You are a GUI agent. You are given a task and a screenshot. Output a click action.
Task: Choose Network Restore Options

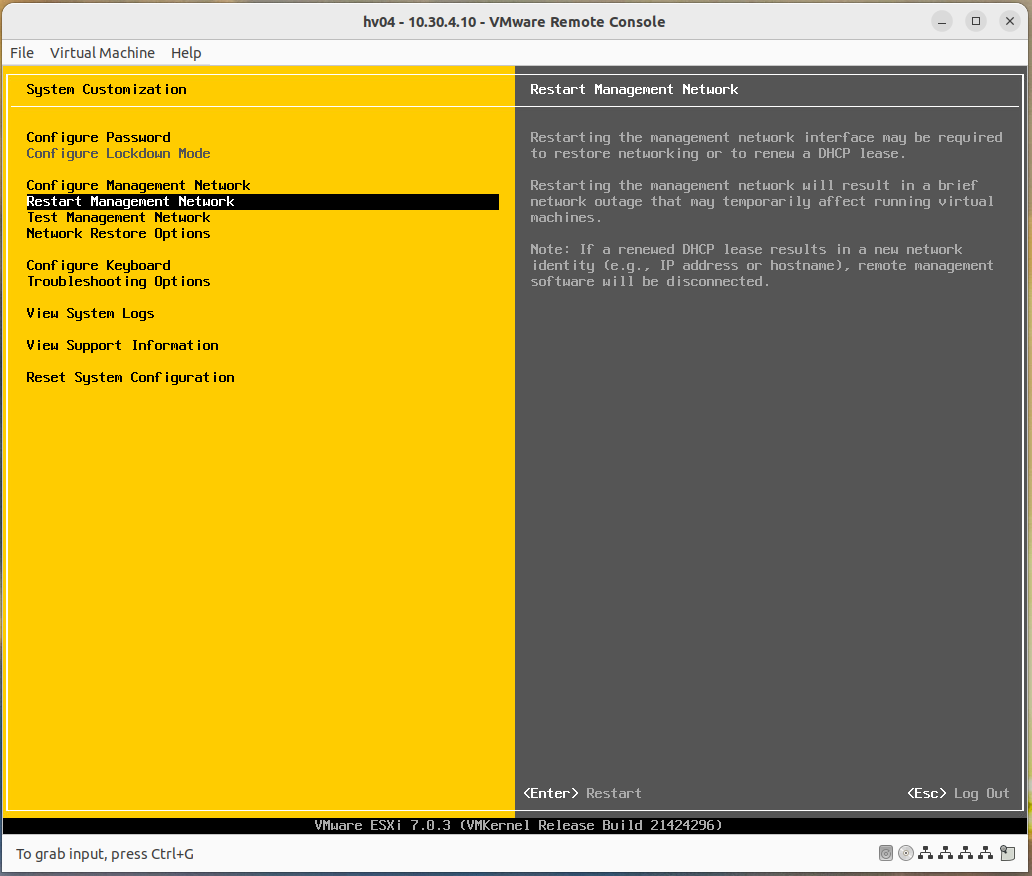click(x=118, y=233)
